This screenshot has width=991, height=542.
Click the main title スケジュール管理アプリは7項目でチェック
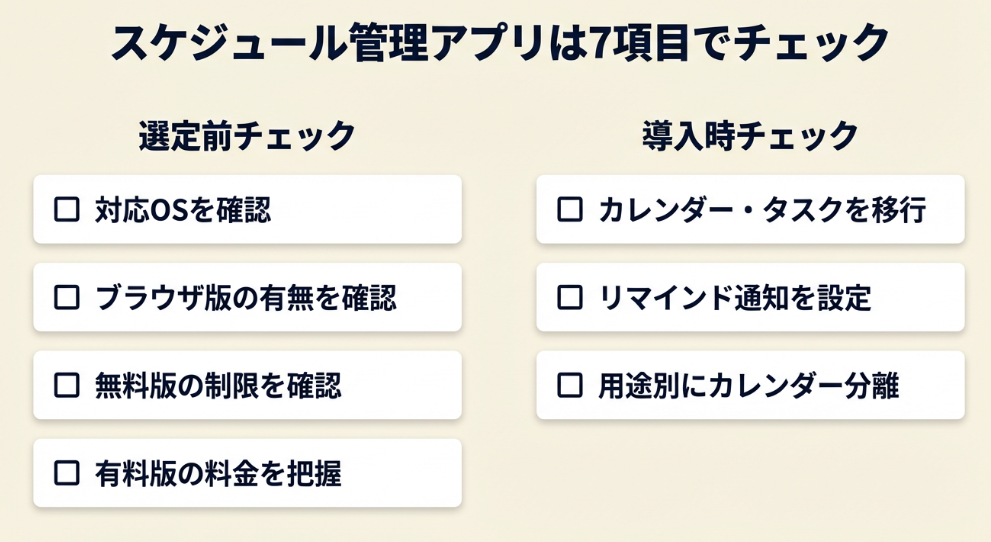pos(499,43)
